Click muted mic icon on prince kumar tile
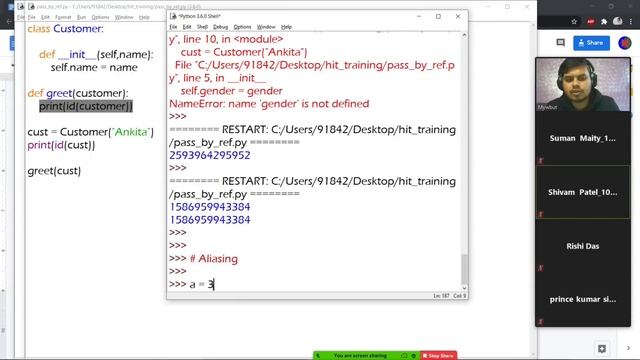 pos(541,322)
